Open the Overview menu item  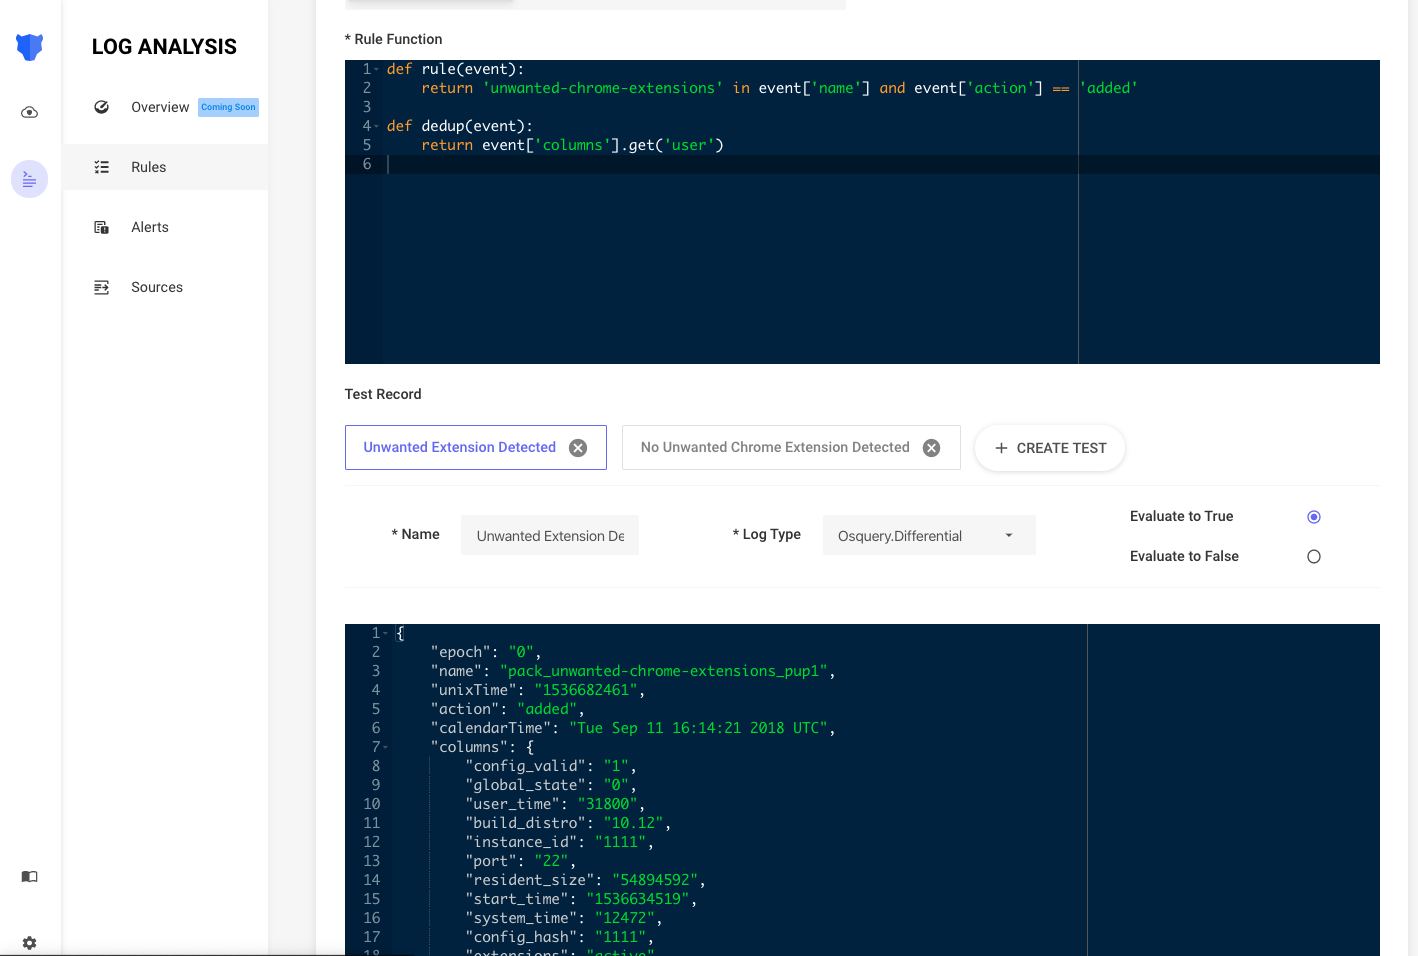pos(166,107)
